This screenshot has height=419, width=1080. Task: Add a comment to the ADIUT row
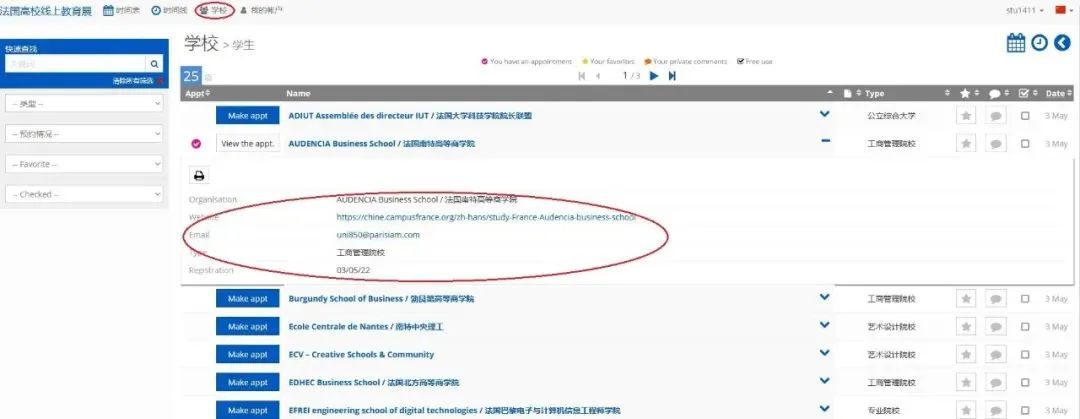pyautogui.click(x=996, y=116)
